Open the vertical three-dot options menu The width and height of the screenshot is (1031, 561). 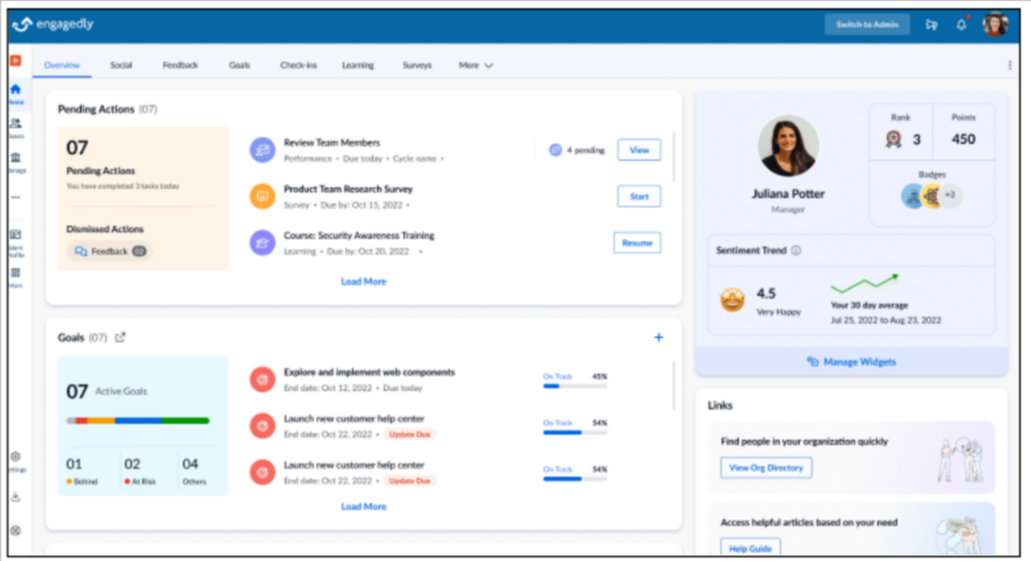tap(1009, 65)
